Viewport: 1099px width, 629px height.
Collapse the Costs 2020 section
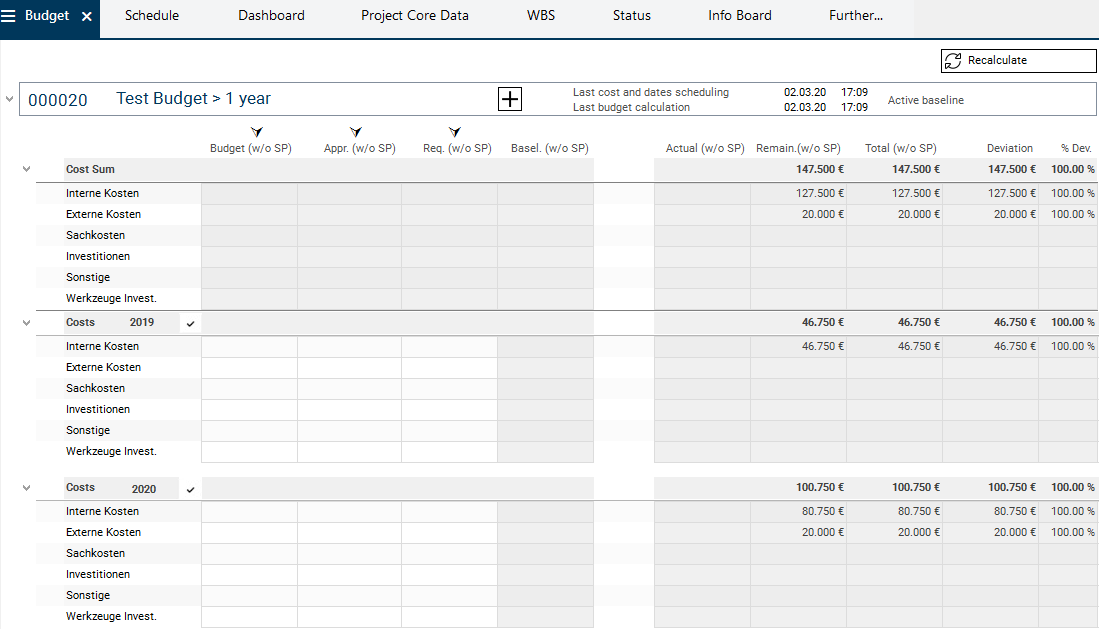[x=26, y=488]
